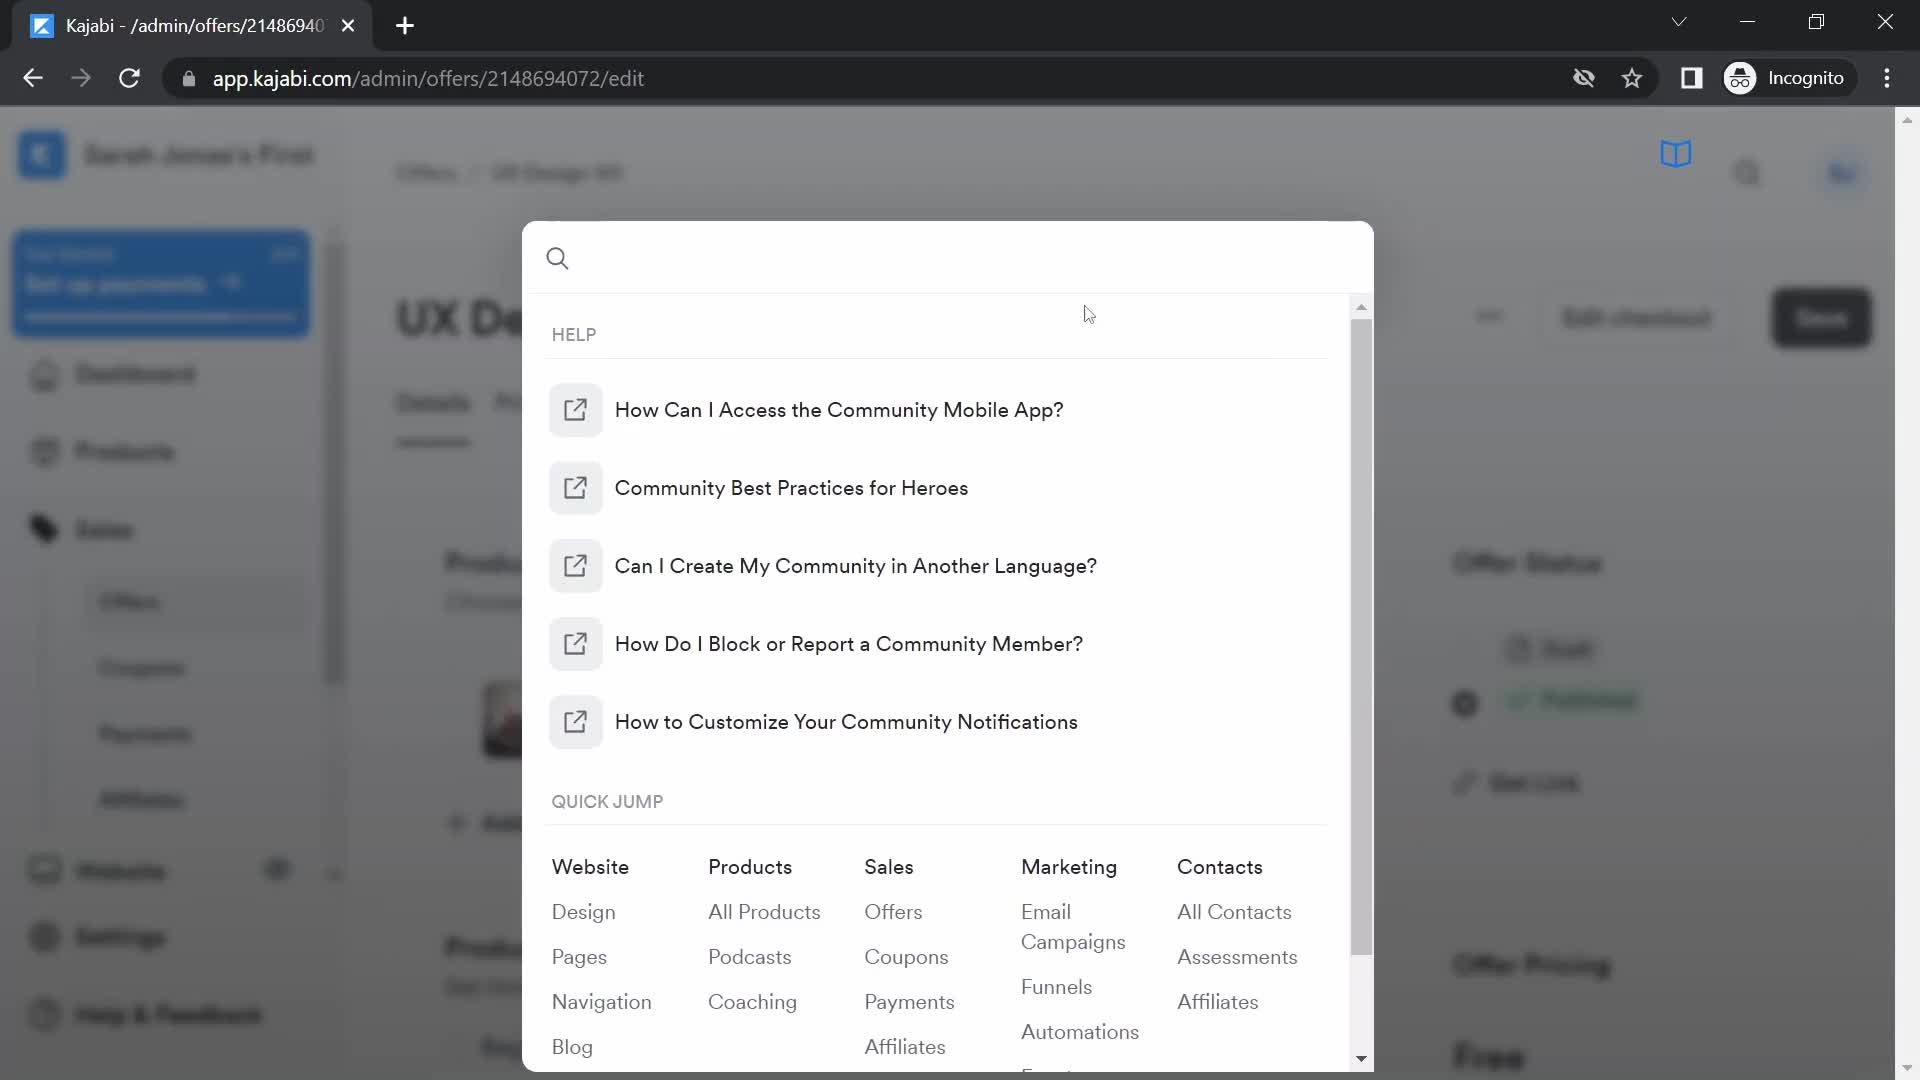Jump to Funnels

pyautogui.click(x=1057, y=987)
